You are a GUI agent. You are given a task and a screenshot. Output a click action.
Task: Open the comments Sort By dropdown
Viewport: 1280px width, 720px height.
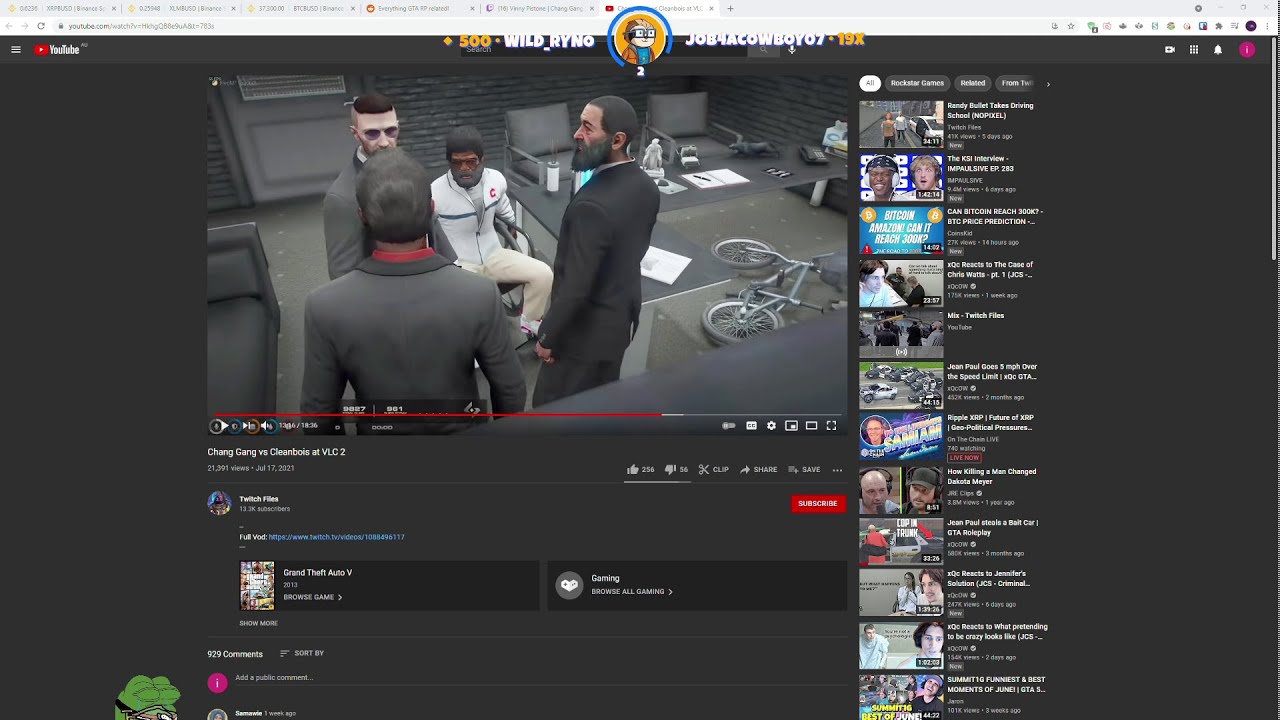(x=302, y=653)
